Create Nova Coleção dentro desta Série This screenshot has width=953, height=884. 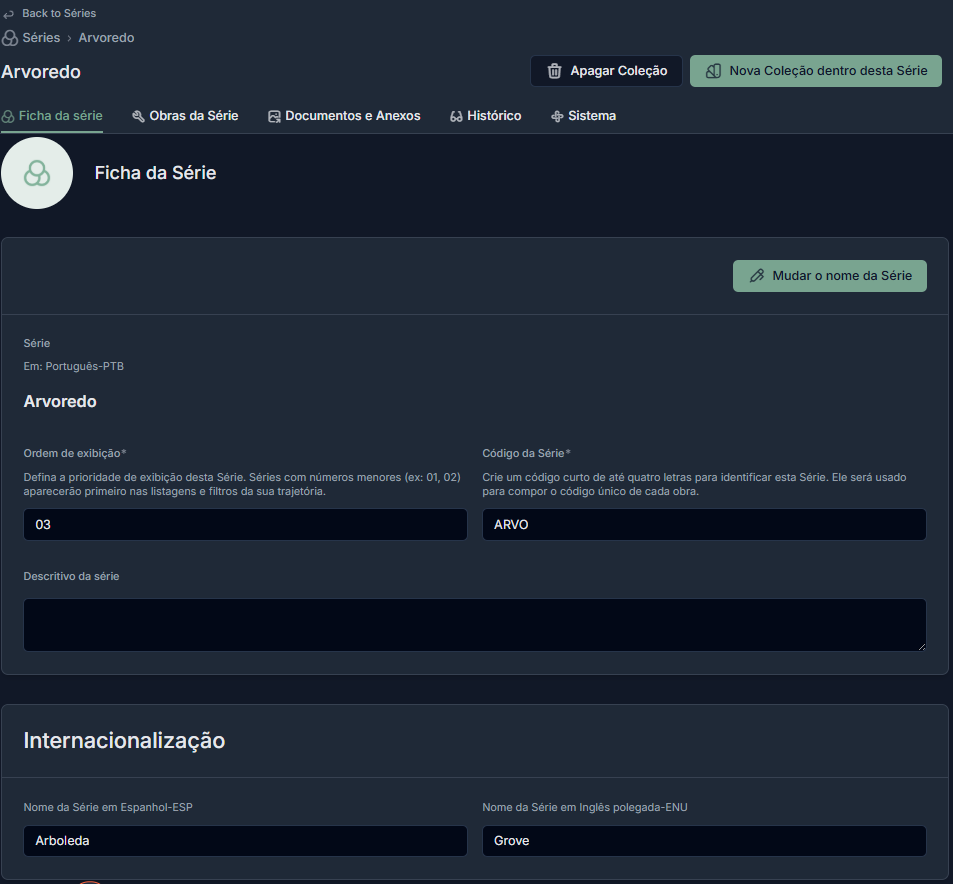(816, 71)
